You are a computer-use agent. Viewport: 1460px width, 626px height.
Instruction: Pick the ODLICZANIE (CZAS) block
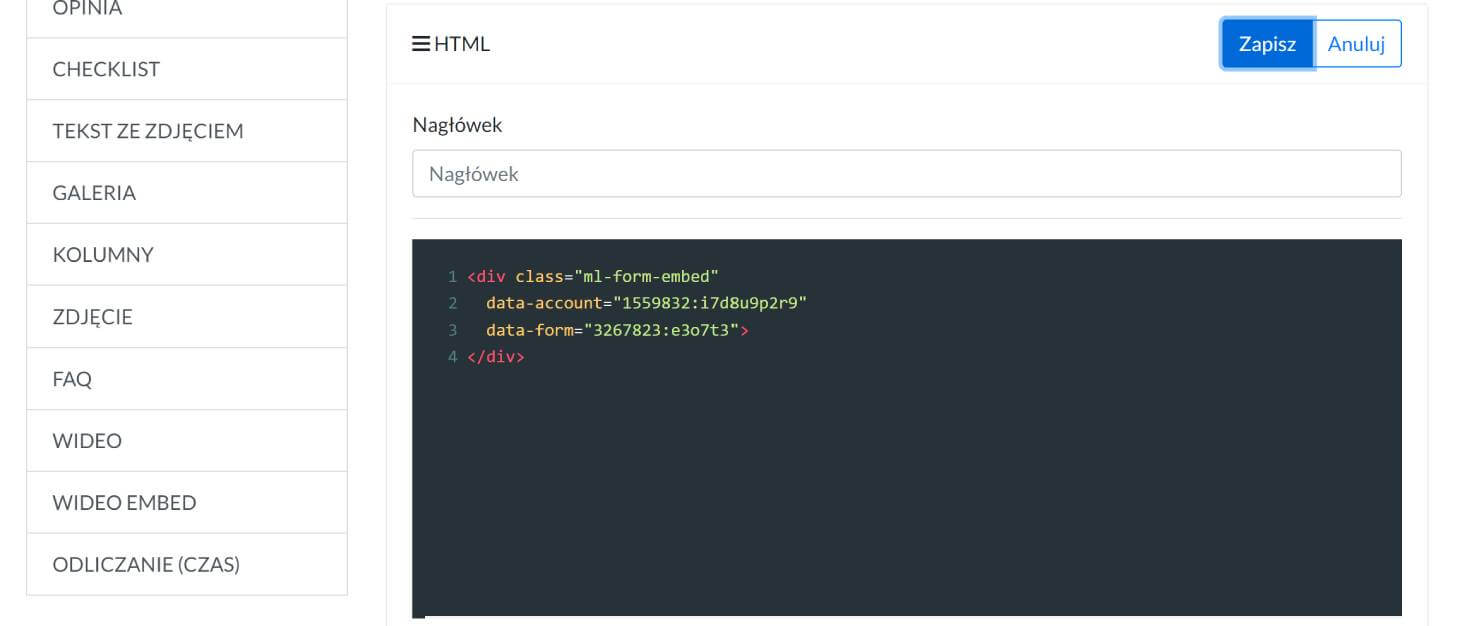click(186, 565)
